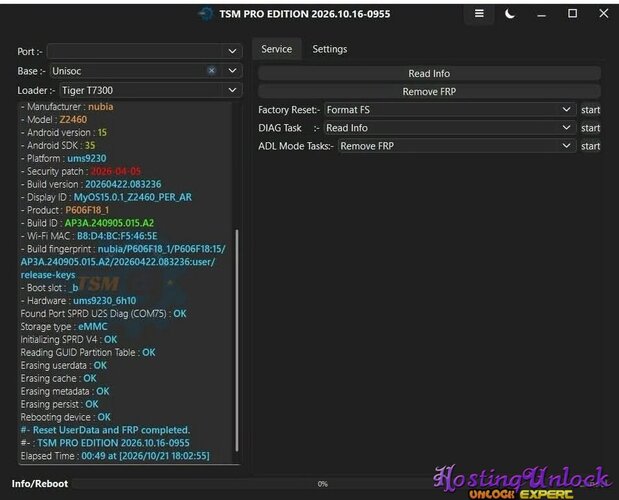
Task: Click the Read Info button
Action: [429, 73]
